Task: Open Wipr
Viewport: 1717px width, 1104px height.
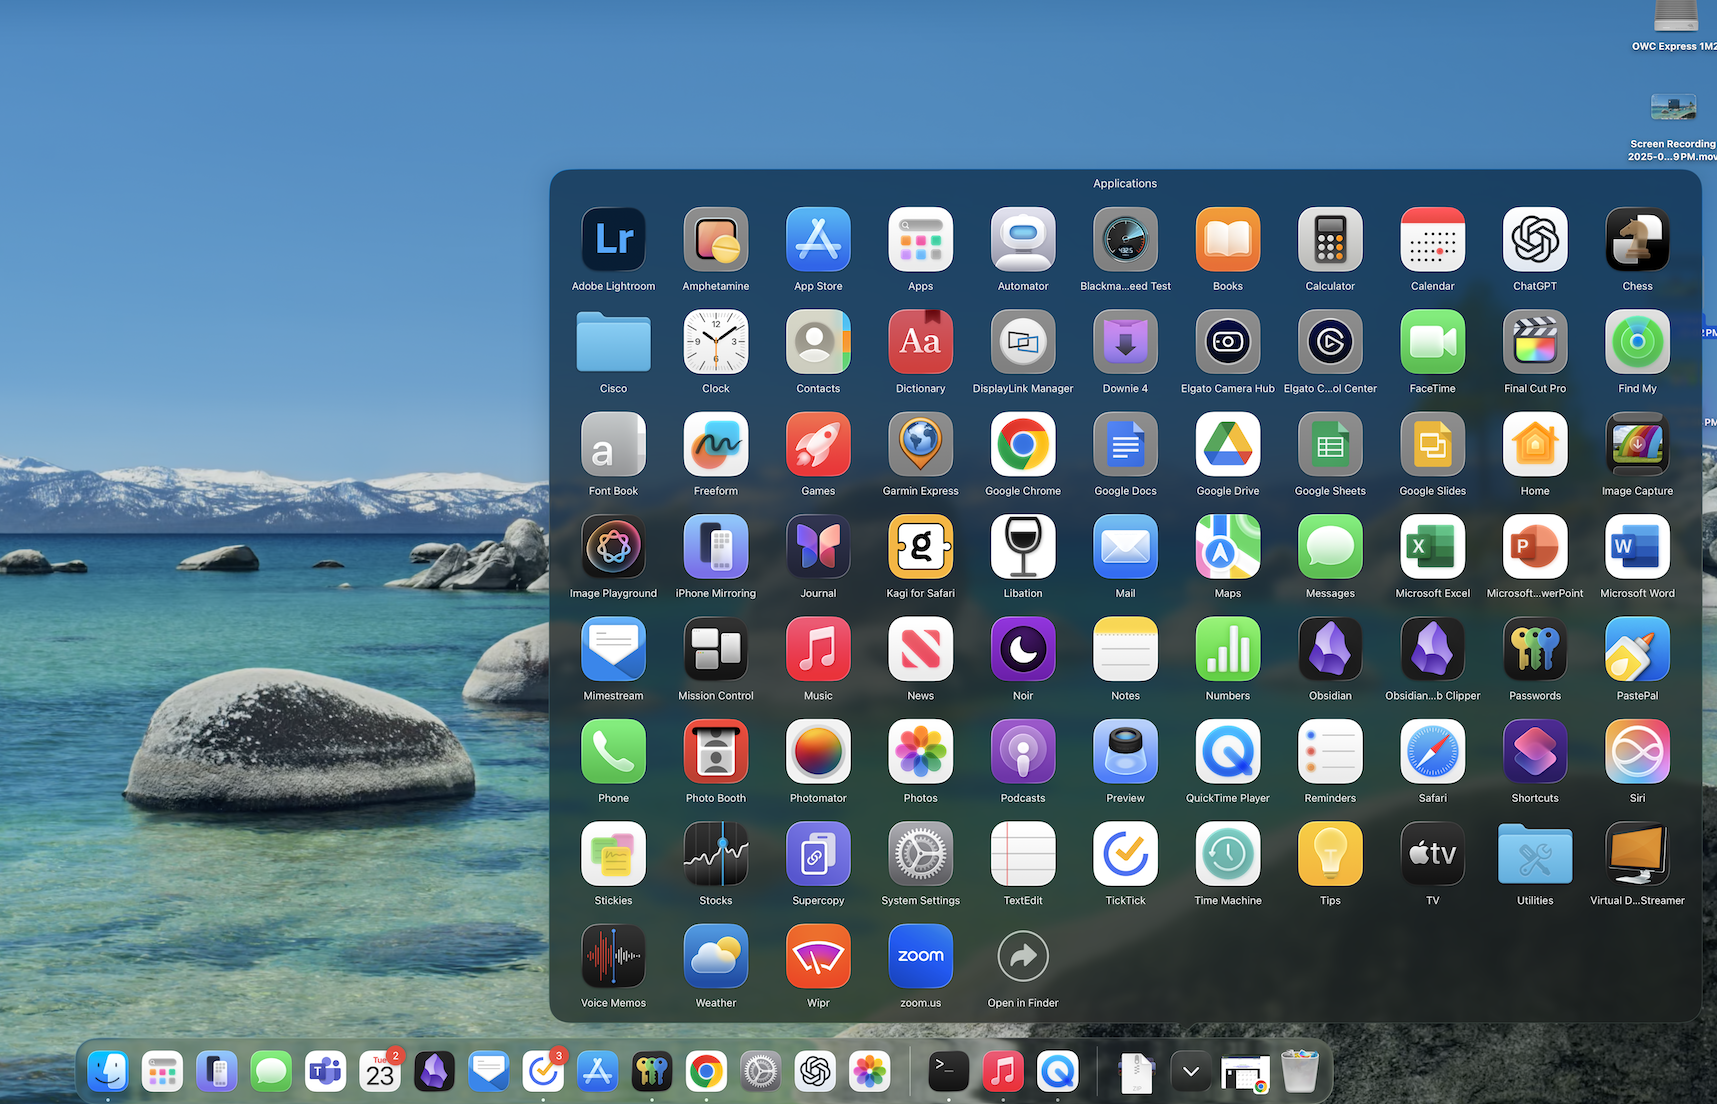Action: (x=818, y=956)
